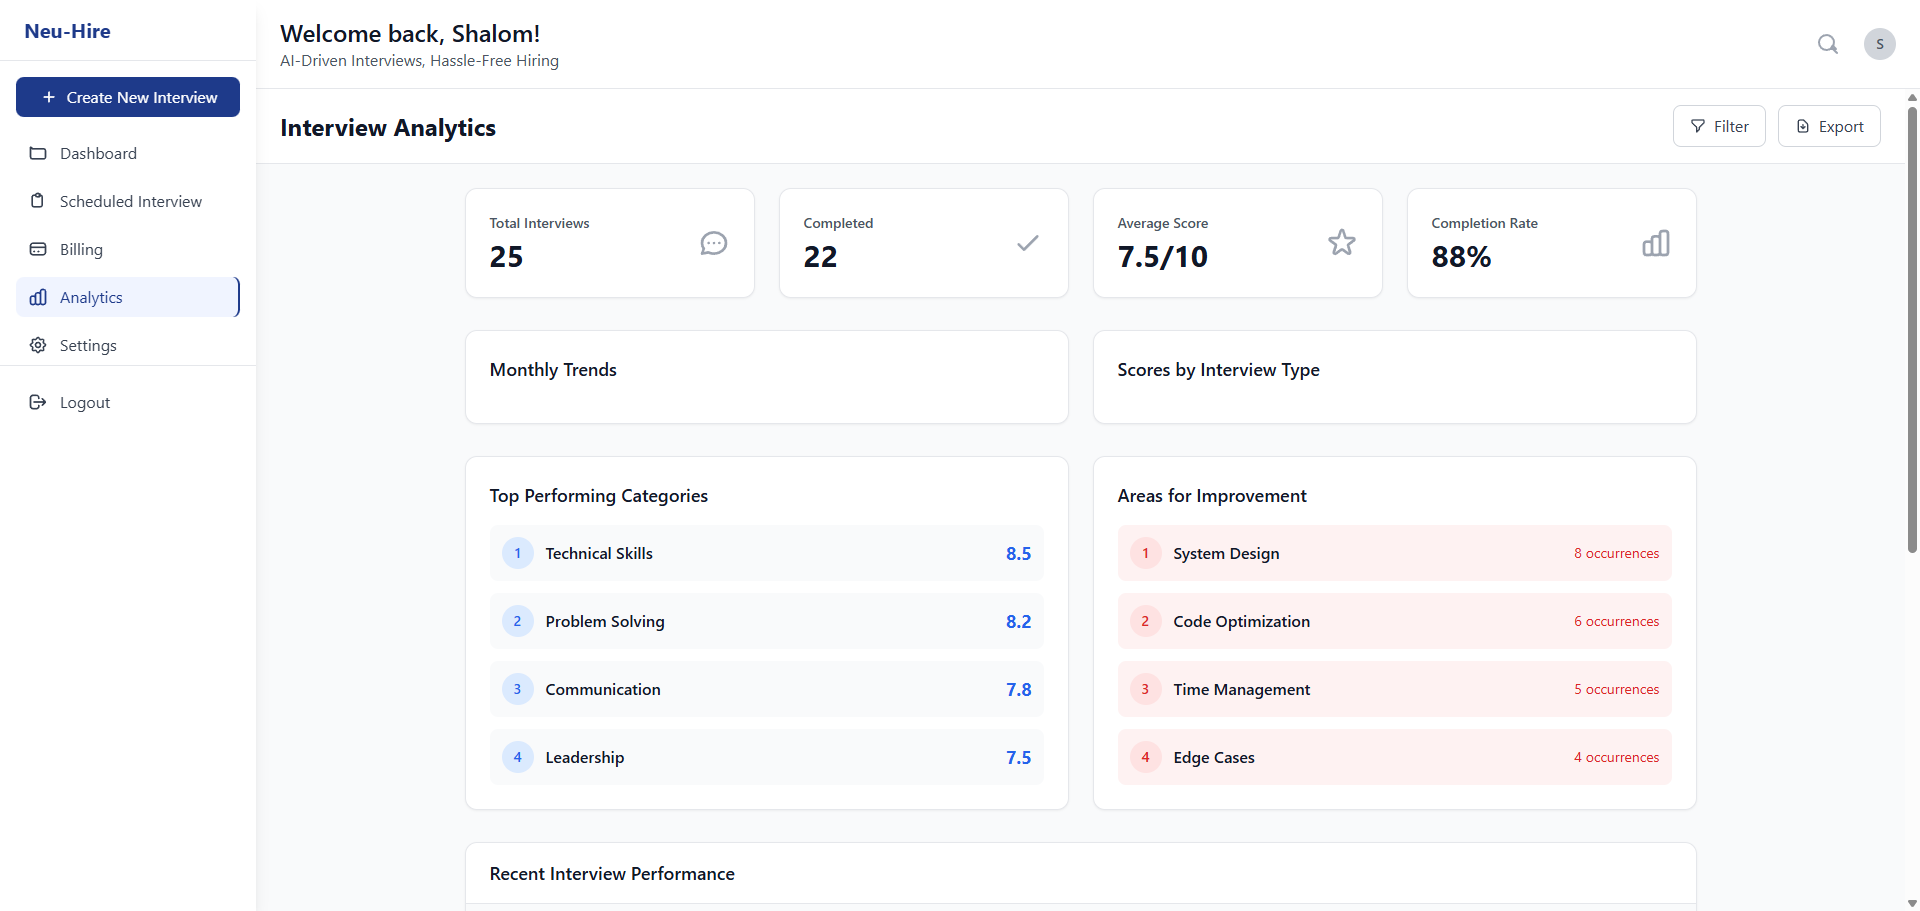The height and width of the screenshot is (911, 1920).
Task: Click the Scheduled Interview clipboard icon
Action: click(x=37, y=200)
